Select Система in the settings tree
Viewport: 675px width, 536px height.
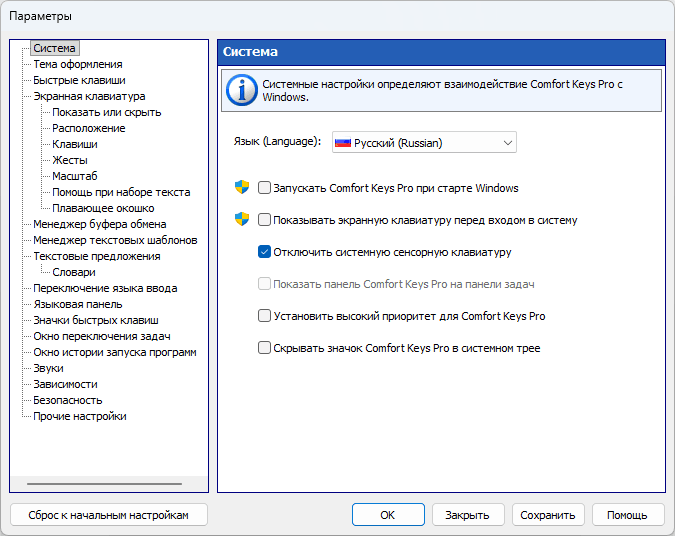pos(55,48)
